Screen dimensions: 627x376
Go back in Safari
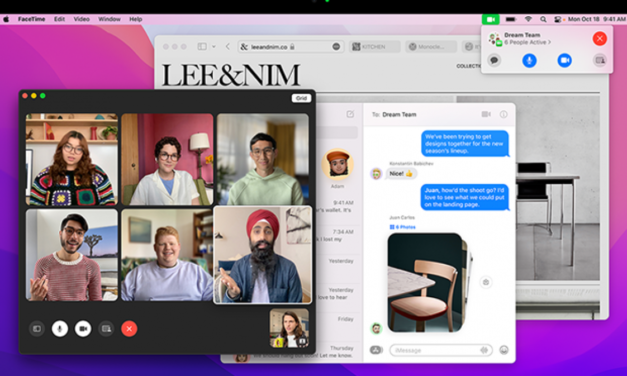coord(228,47)
